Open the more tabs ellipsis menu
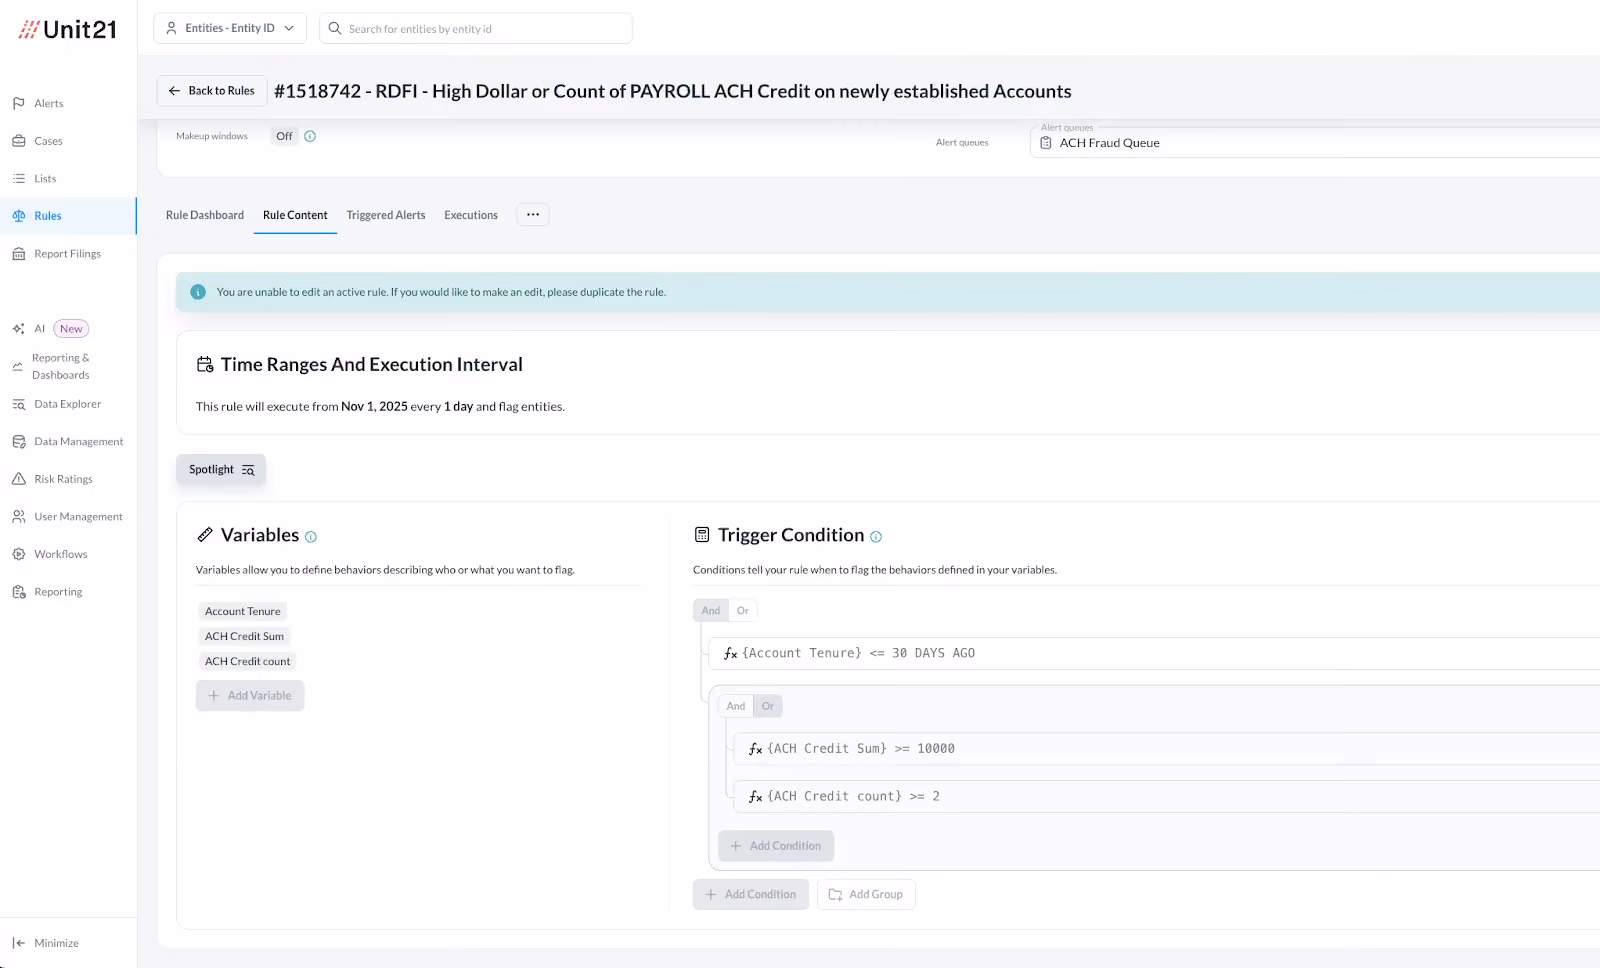The image size is (1600, 968). (x=533, y=214)
